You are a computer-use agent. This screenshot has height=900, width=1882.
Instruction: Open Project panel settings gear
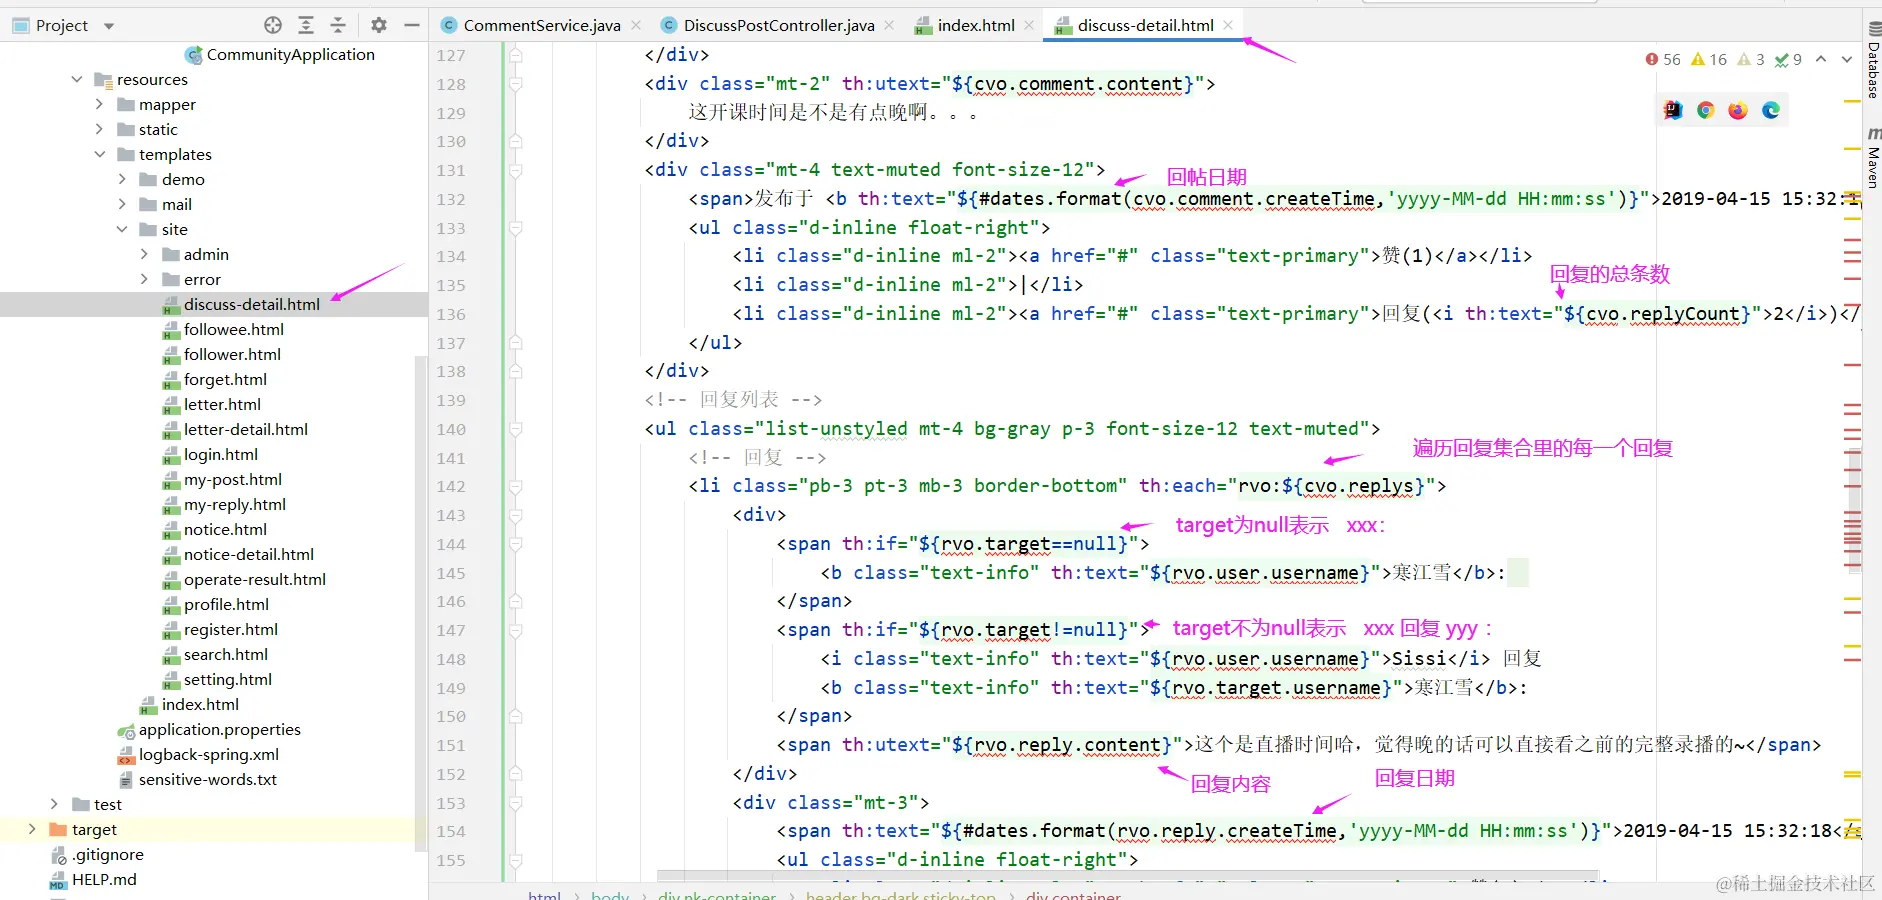click(x=379, y=25)
